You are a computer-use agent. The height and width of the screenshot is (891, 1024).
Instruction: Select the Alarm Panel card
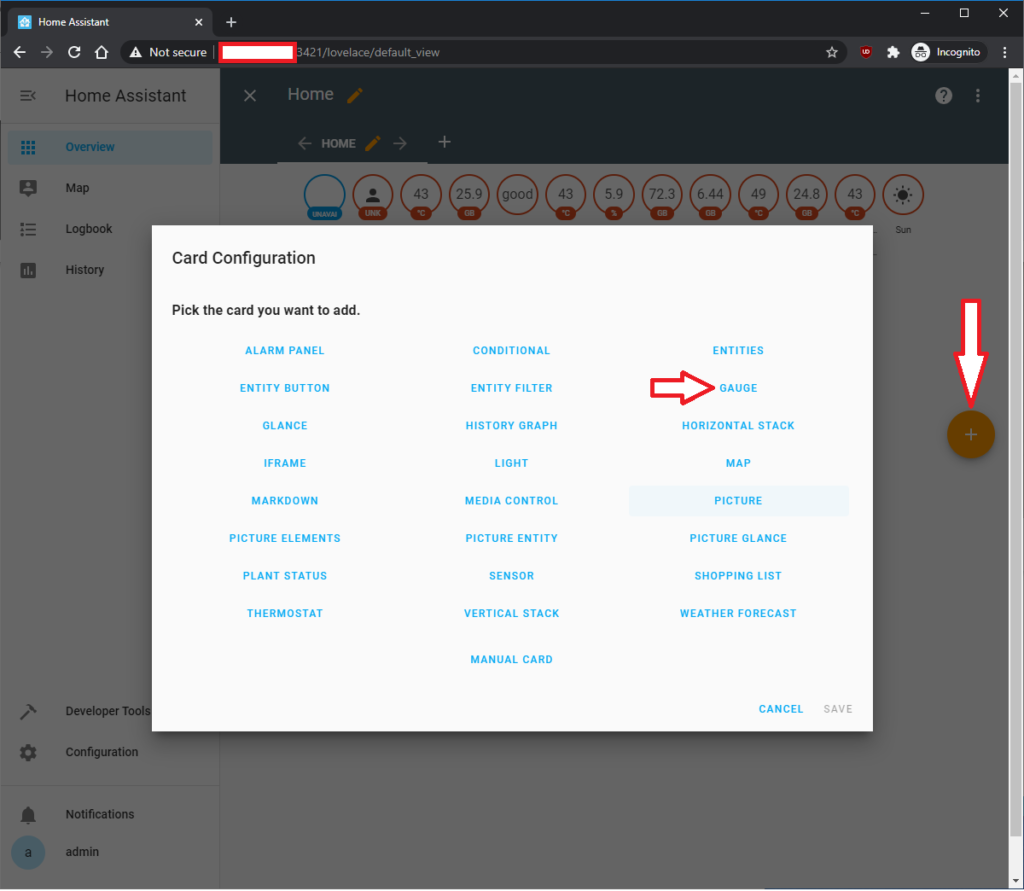coord(284,351)
